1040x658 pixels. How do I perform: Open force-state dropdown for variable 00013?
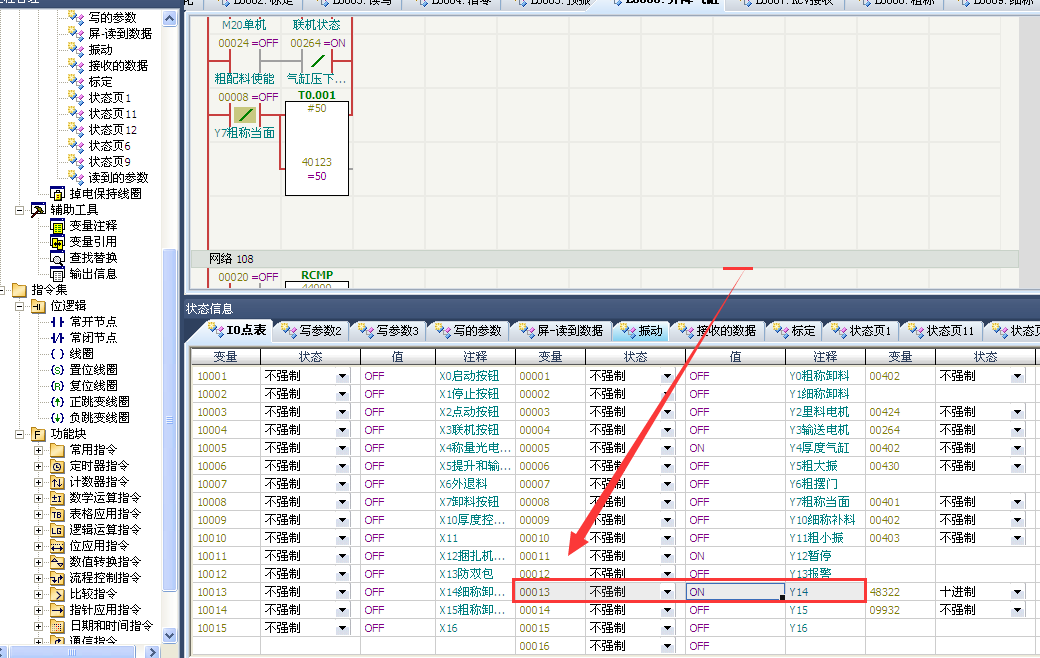tap(667, 592)
